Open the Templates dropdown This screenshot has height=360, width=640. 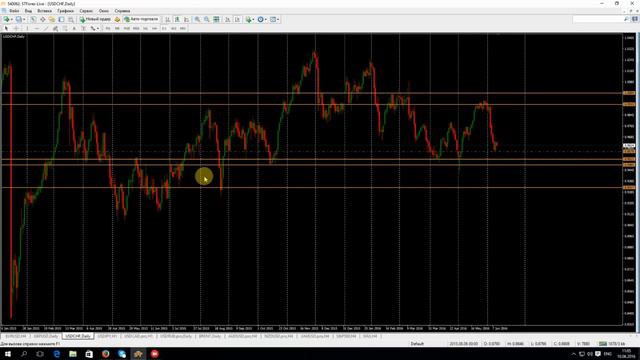(274, 19)
